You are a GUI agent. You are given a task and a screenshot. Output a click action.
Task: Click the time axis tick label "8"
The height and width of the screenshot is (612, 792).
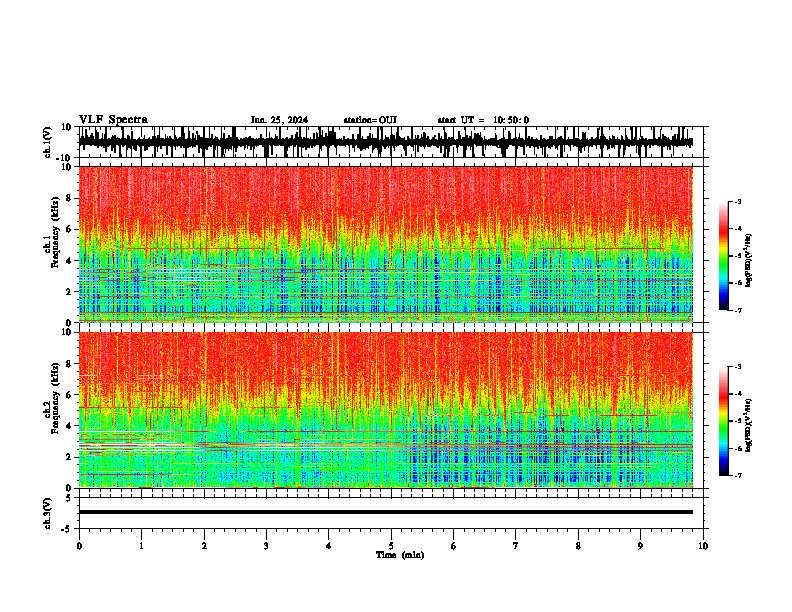(x=578, y=546)
